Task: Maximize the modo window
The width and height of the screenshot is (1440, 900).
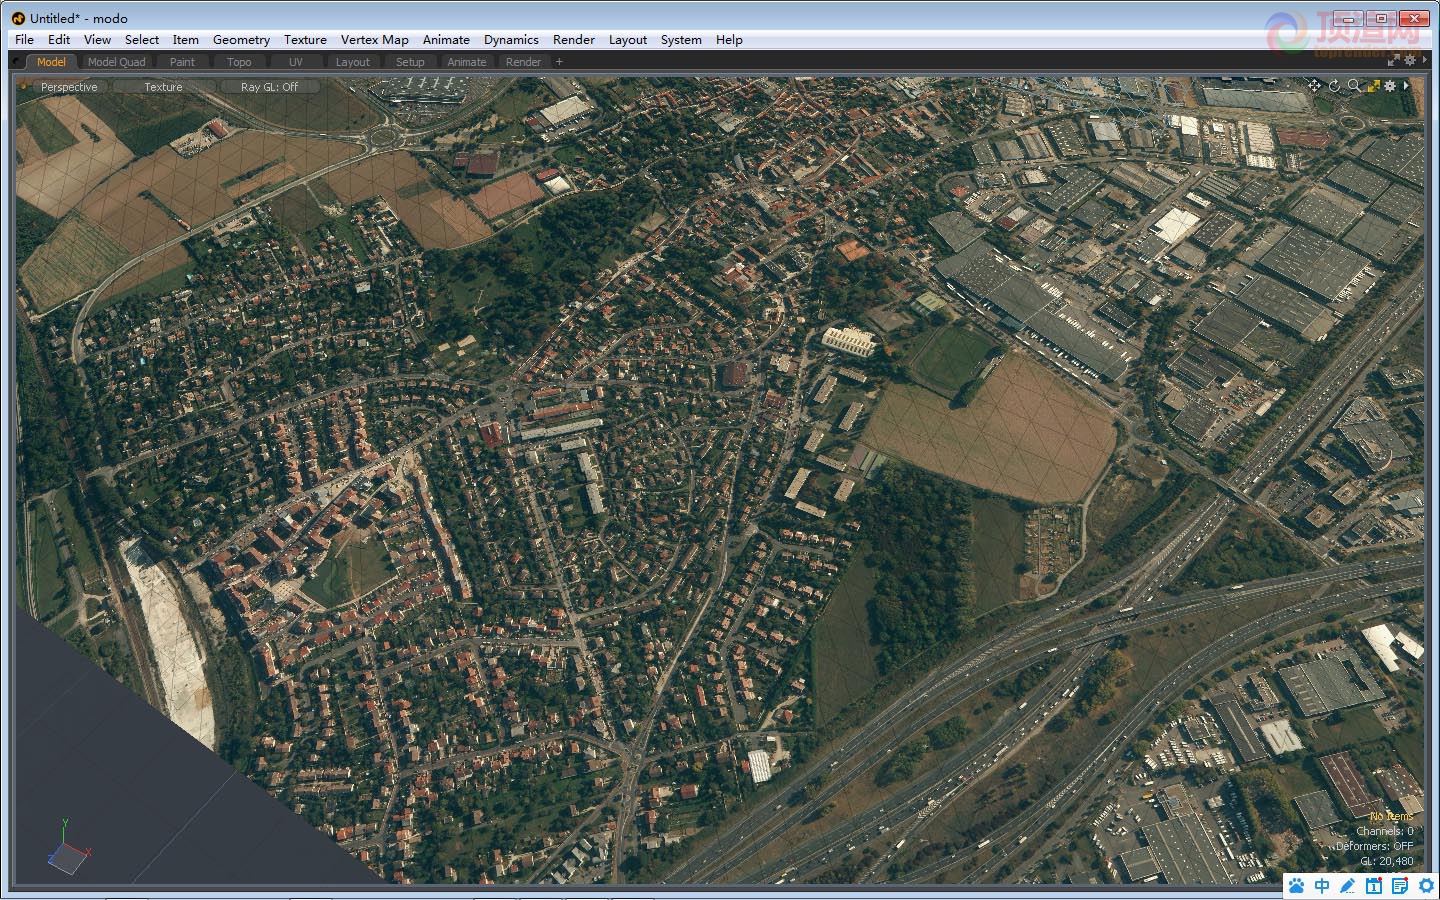Action: [x=1381, y=18]
